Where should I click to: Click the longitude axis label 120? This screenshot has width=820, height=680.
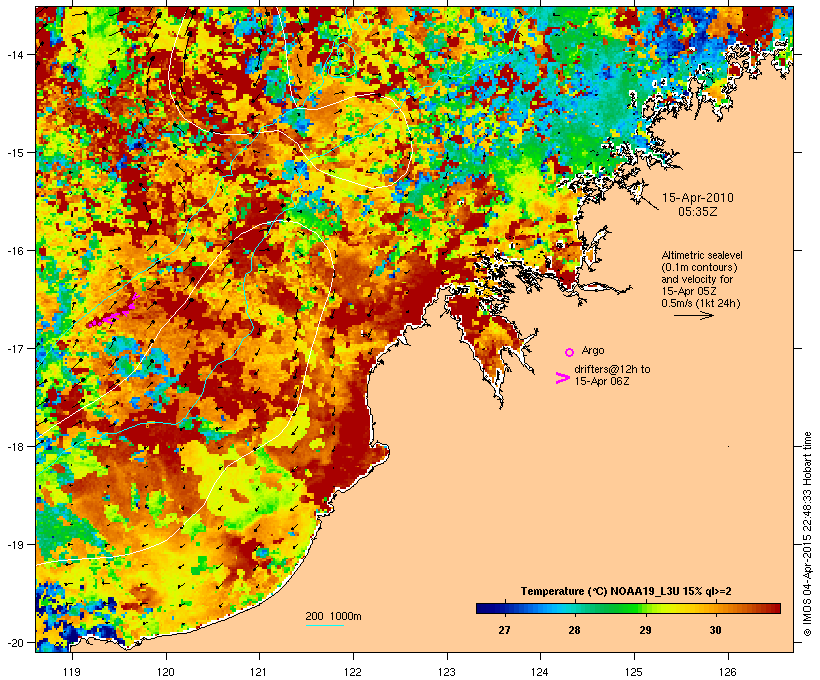pyautogui.click(x=166, y=672)
